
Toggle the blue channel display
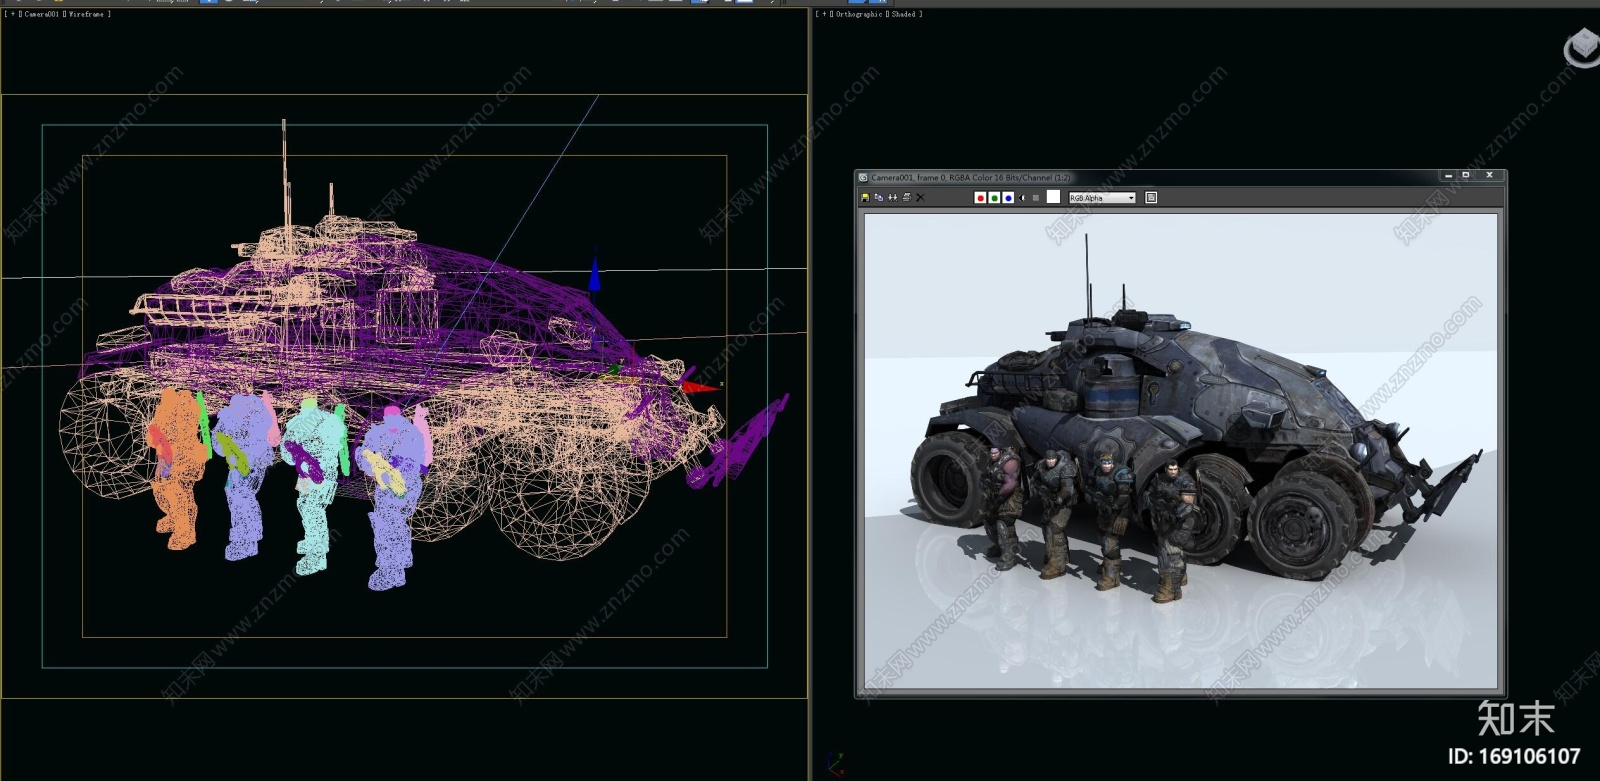pos(1008,198)
